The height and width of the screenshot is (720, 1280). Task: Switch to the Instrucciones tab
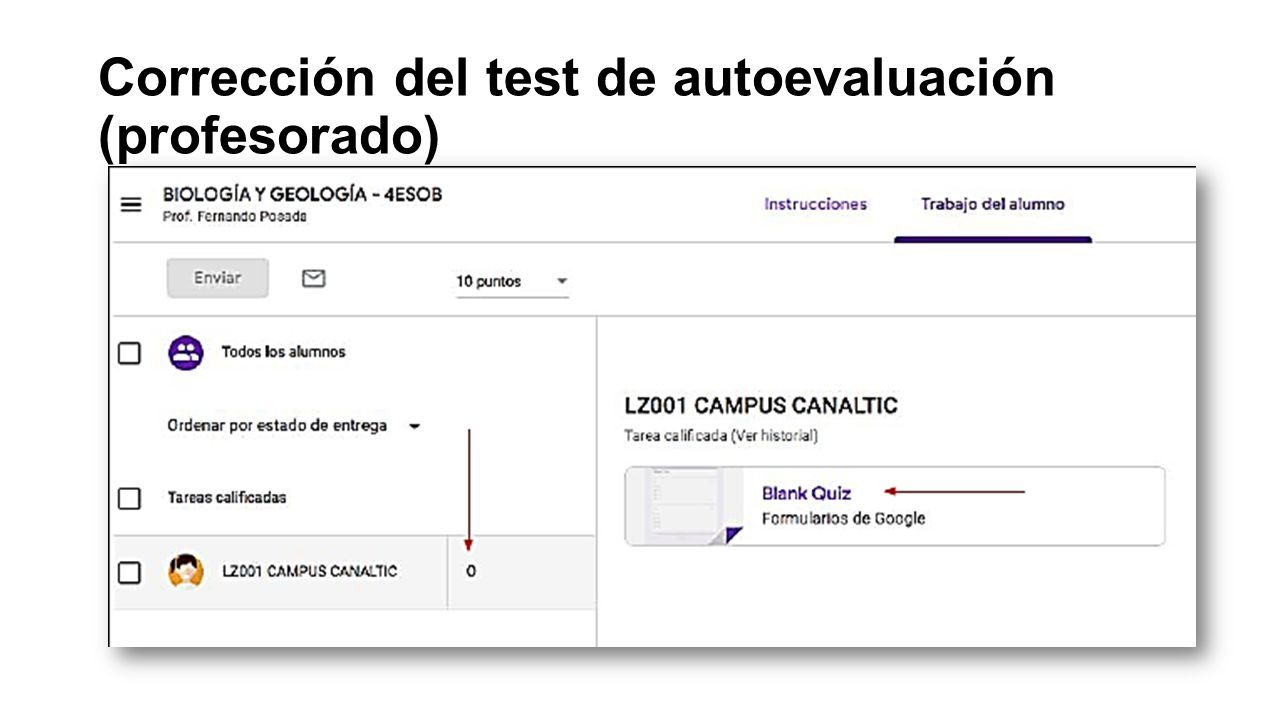815,204
